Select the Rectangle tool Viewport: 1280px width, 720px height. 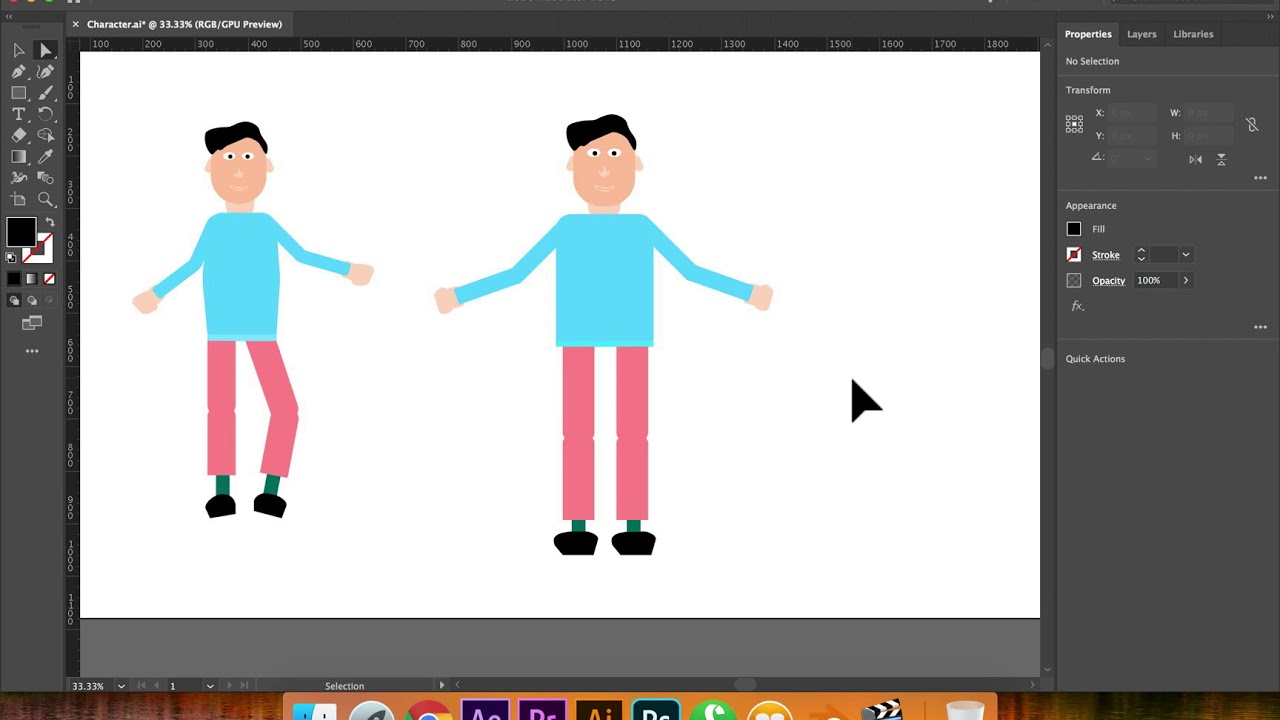point(19,93)
